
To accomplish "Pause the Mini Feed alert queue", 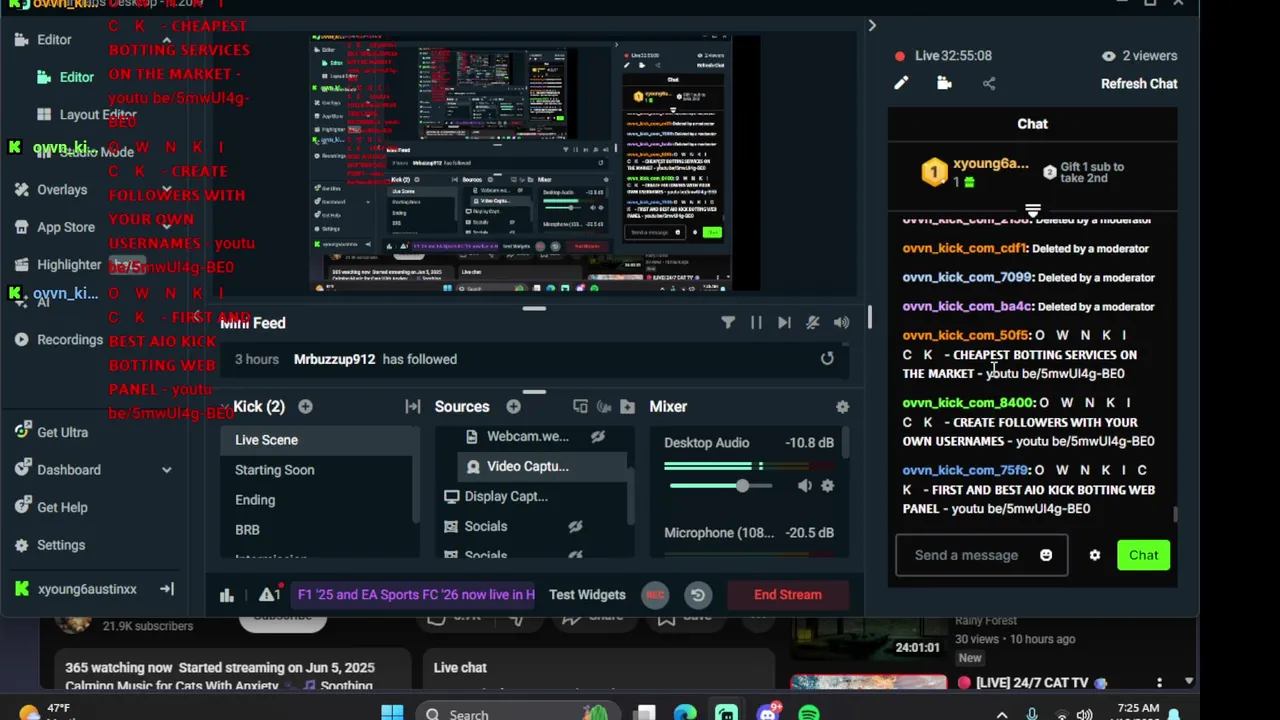I will (756, 322).
